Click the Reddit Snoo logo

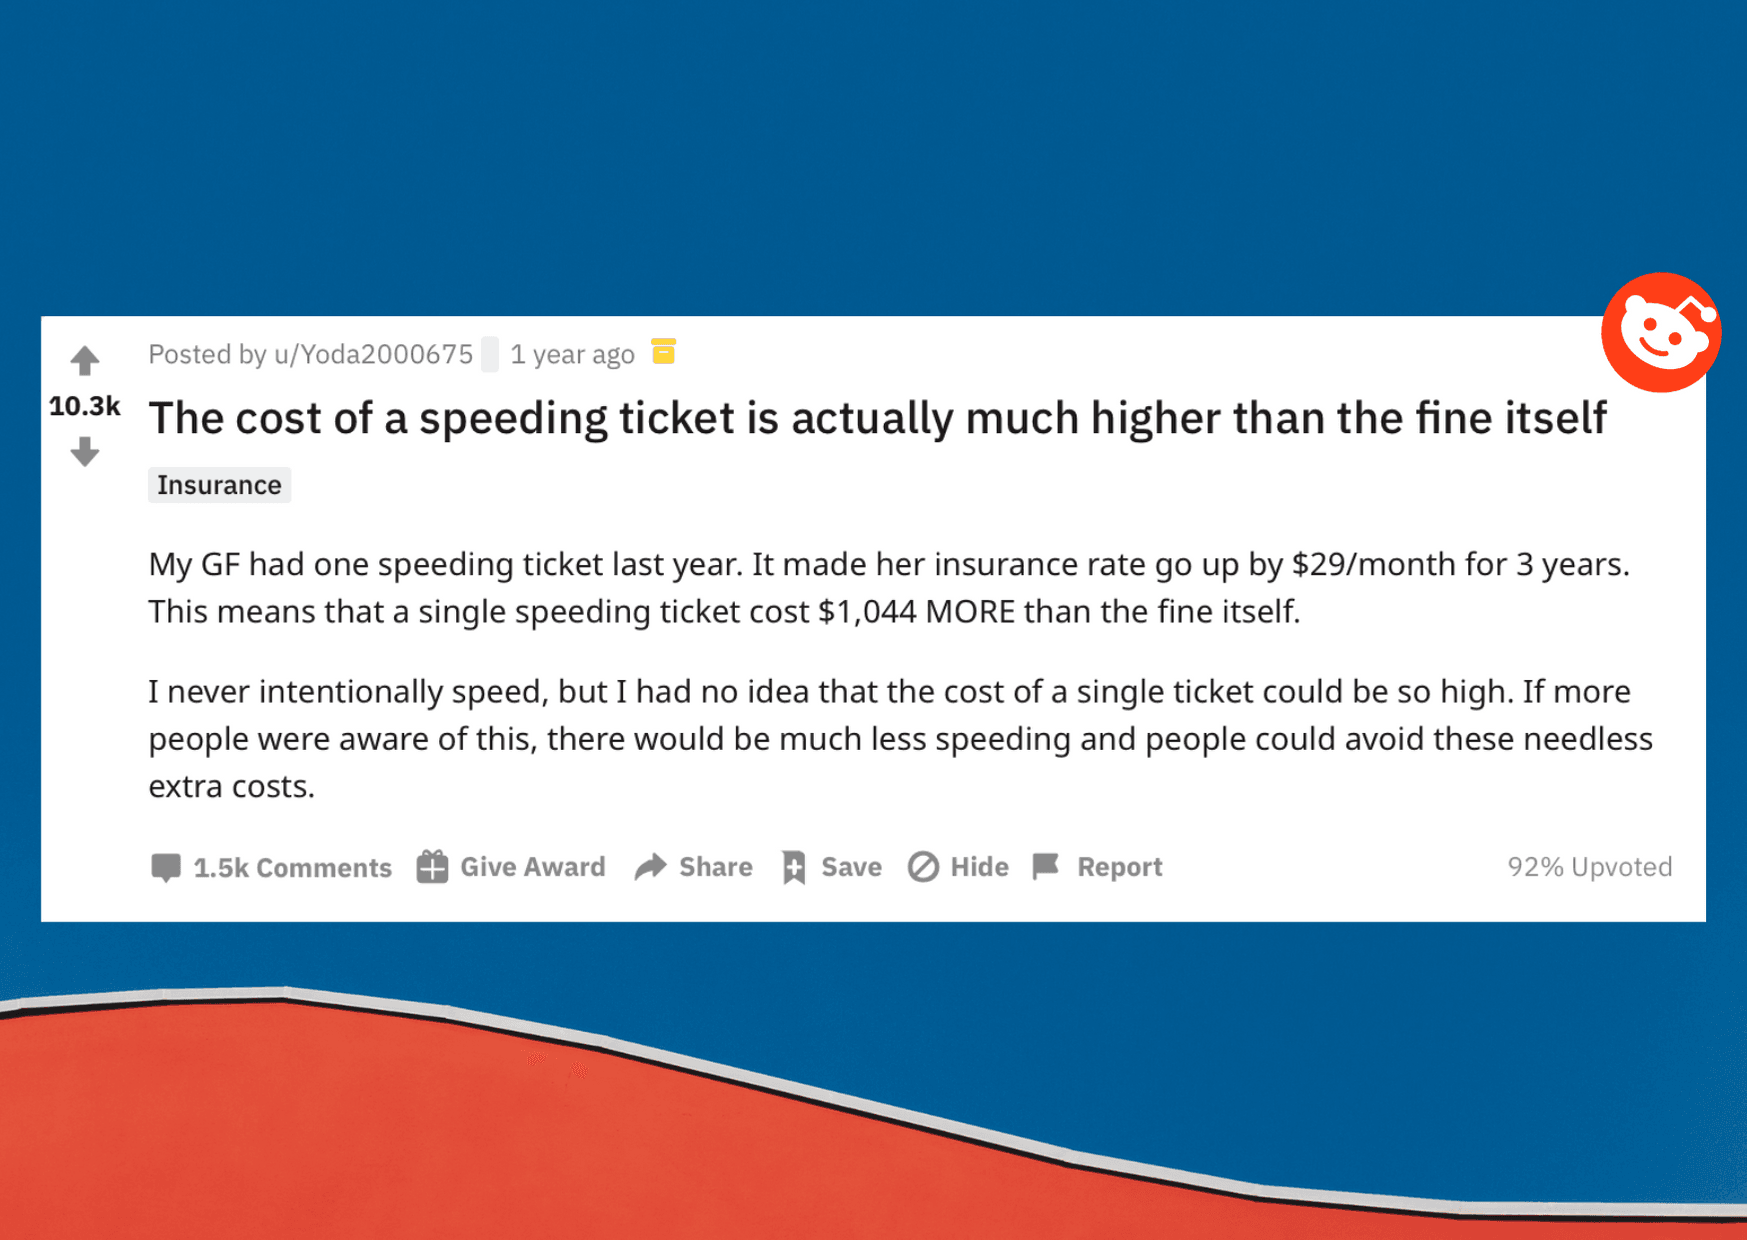(1660, 333)
